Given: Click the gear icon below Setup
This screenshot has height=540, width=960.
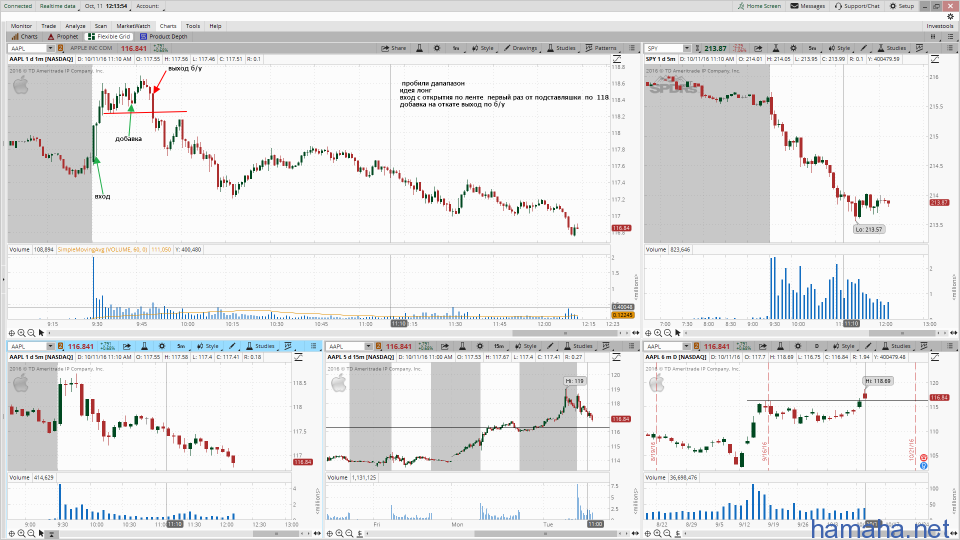Looking at the screenshot, I should (950, 17).
